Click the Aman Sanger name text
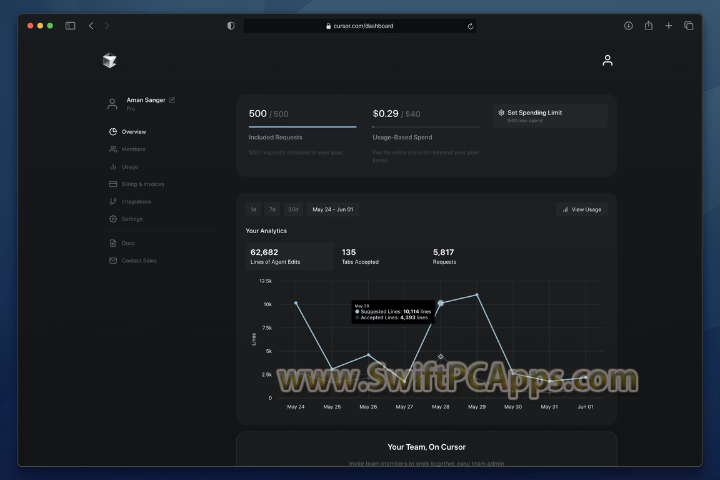 coord(146,100)
